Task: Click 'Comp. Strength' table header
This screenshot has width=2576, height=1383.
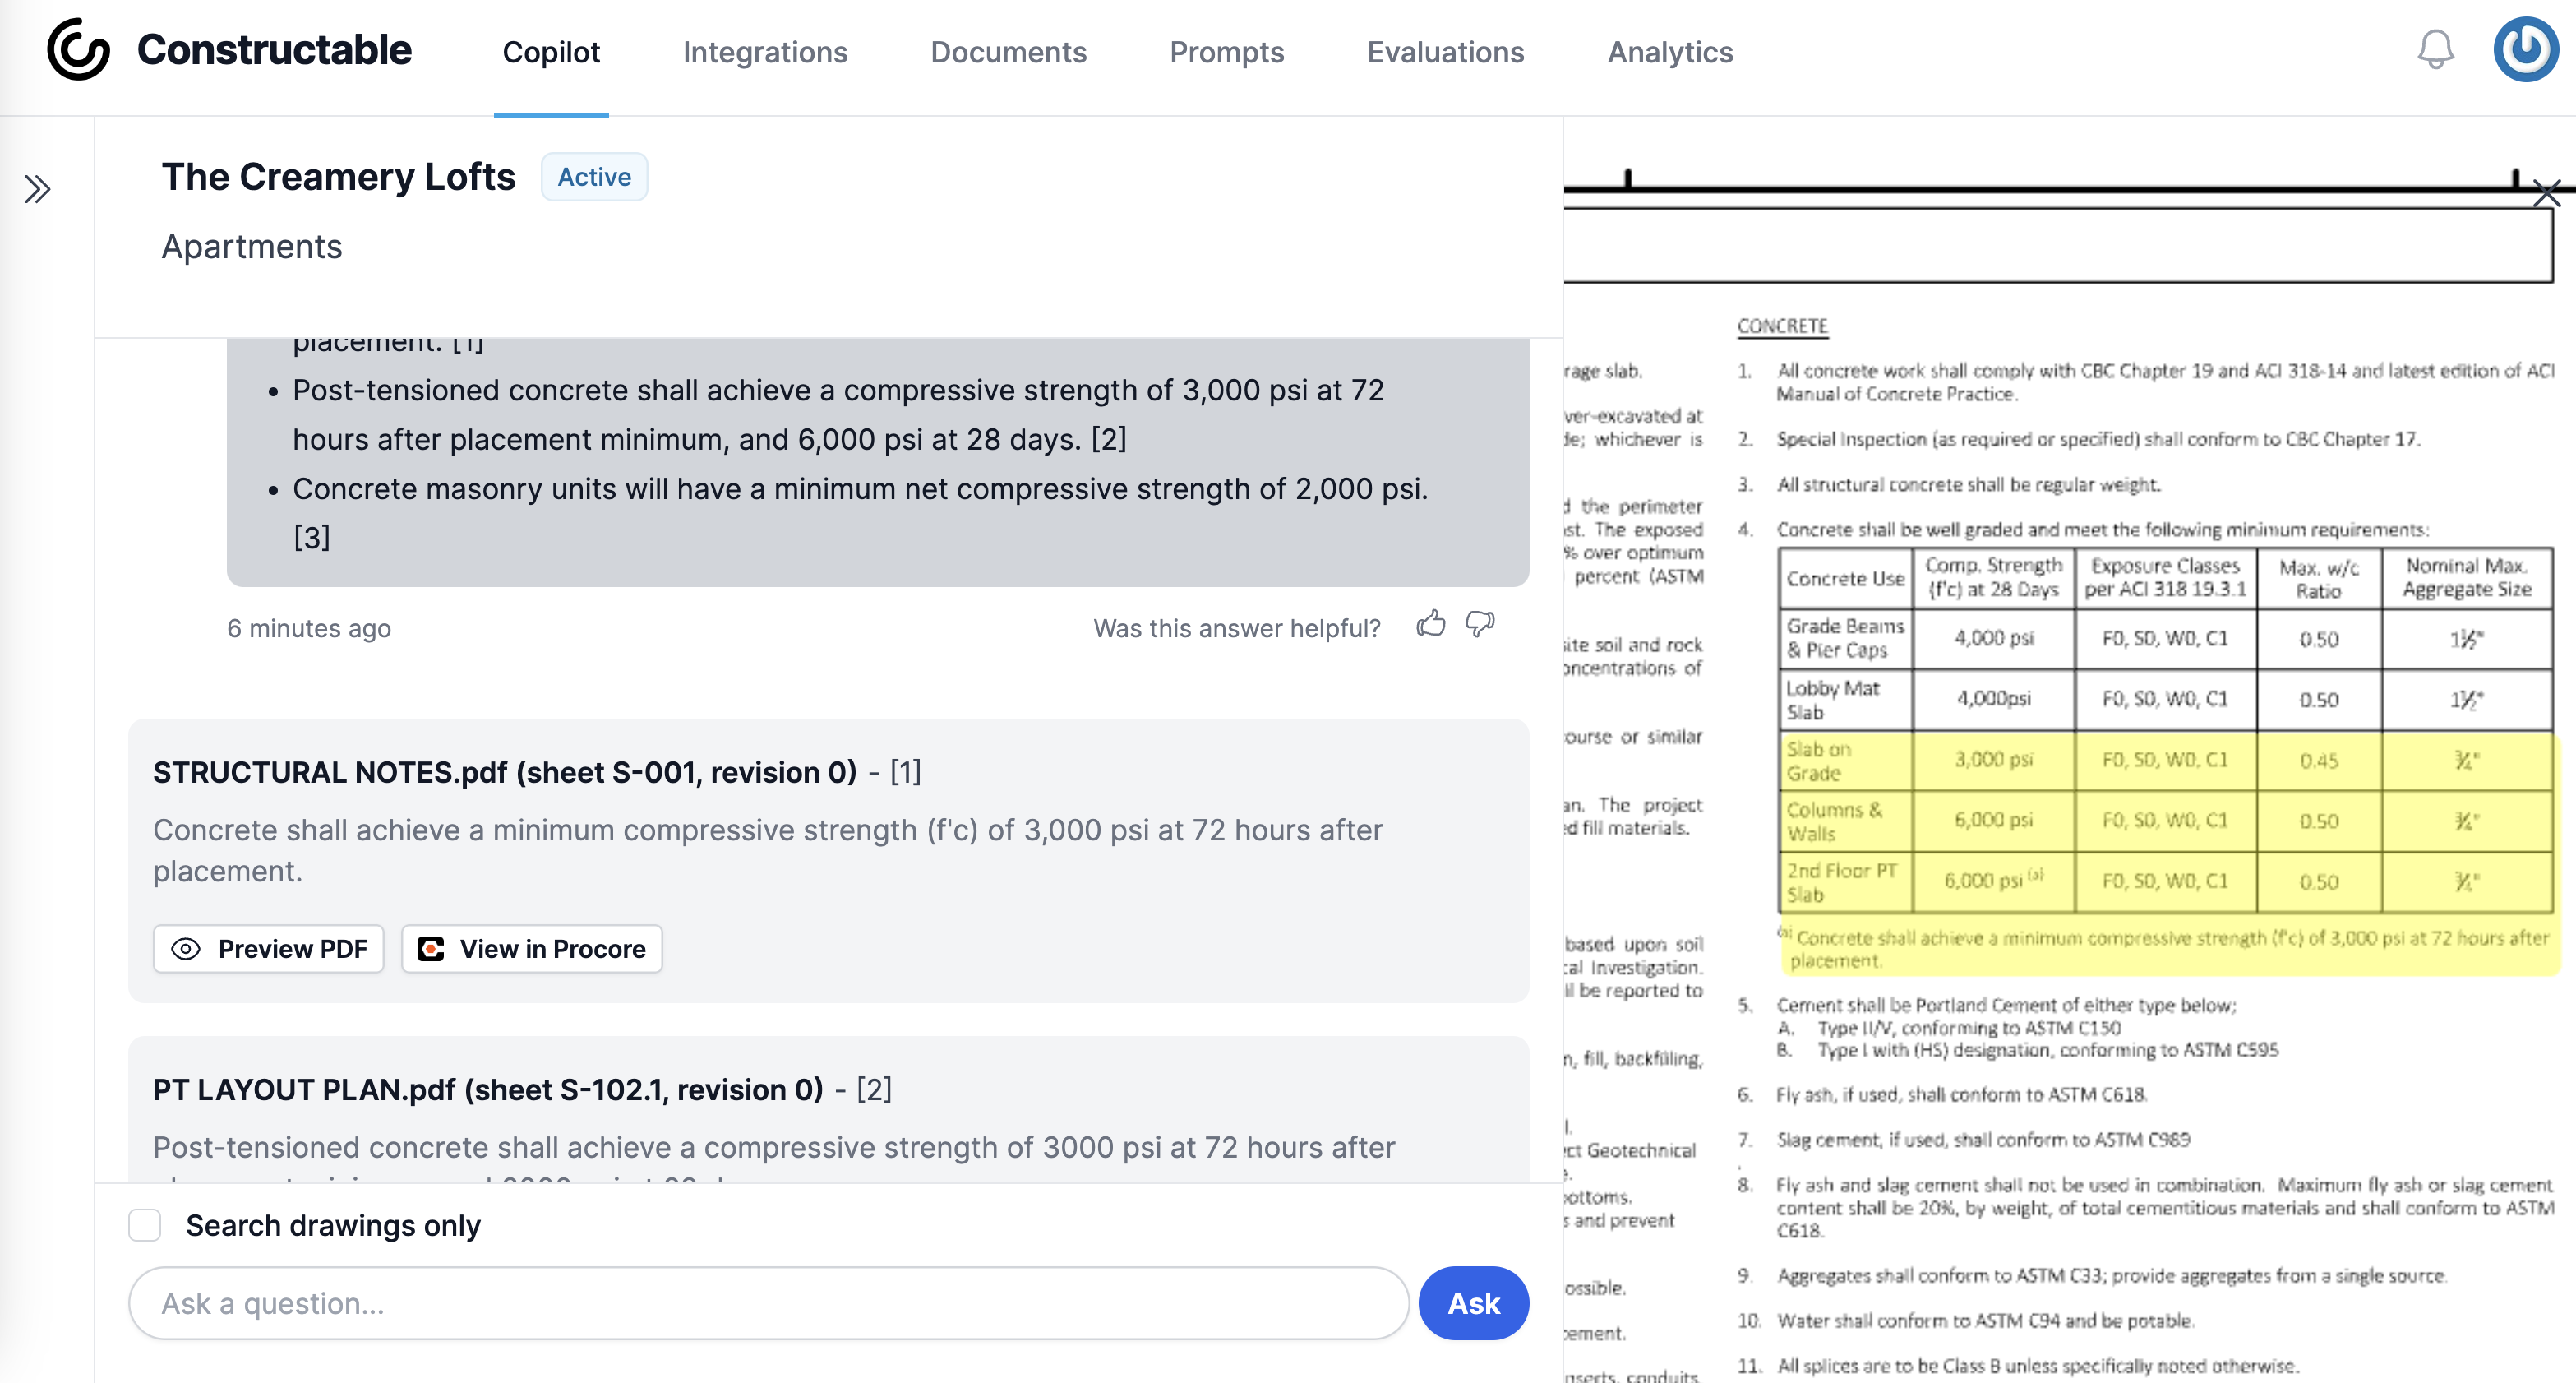Action: pos(1993,578)
